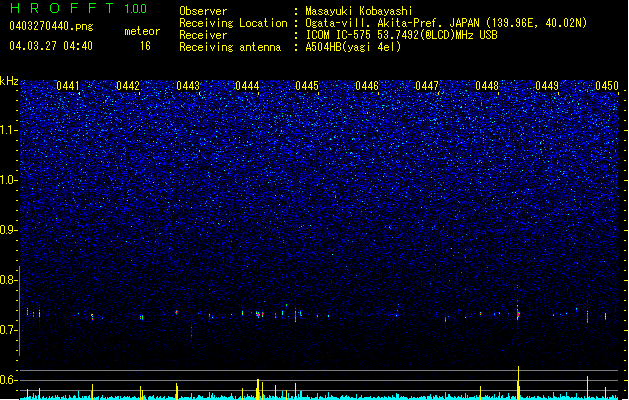Click the 0441 time marker
Viewport: 629px width, 400px height.
tap(68, 86)
